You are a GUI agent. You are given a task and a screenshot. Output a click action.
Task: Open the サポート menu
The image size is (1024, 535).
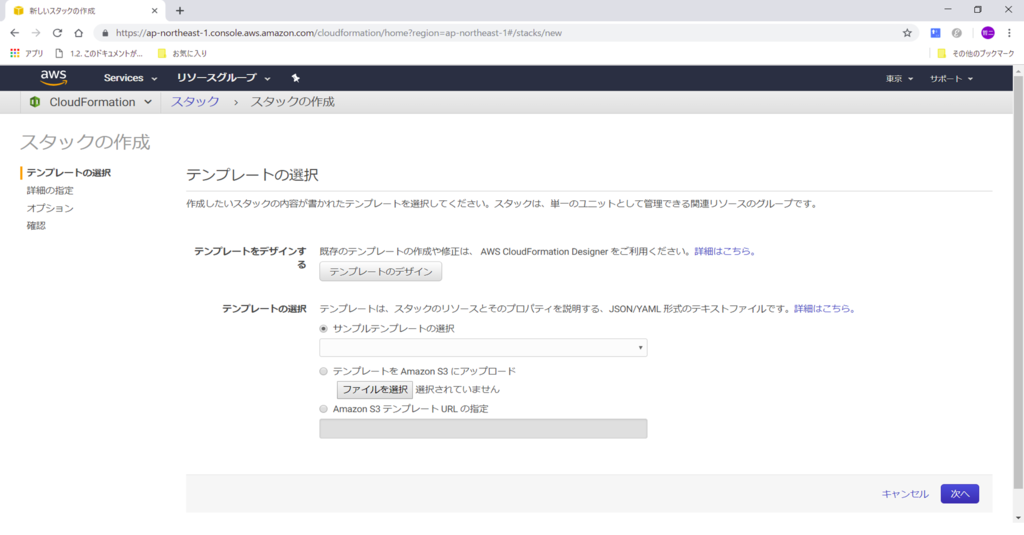pyautogui.click(x=952, y=78)
